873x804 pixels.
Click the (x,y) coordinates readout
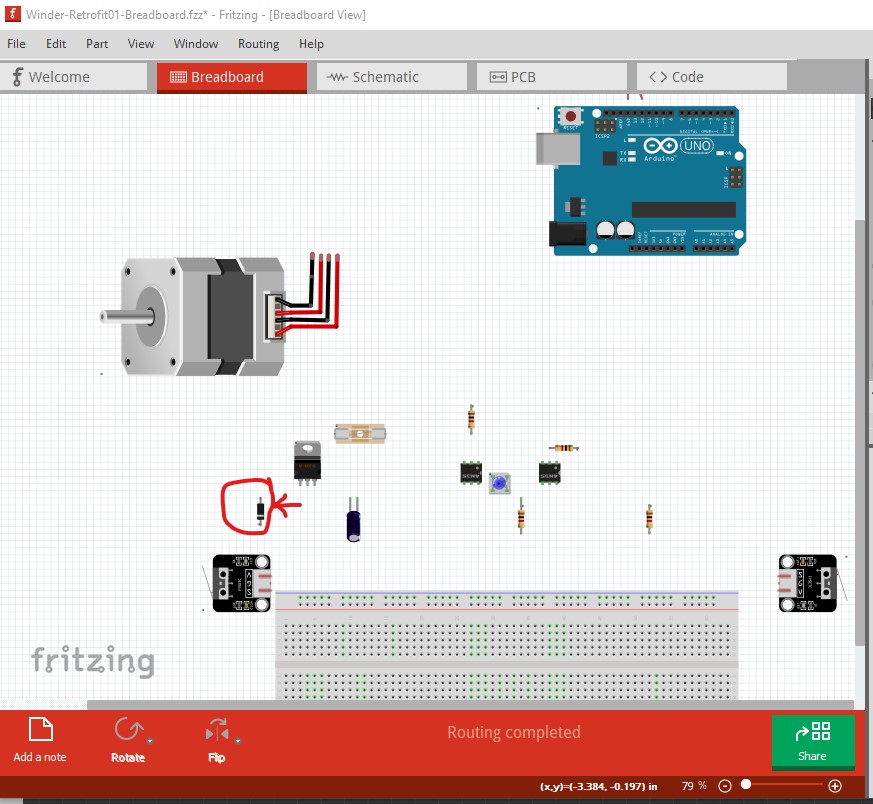coord(599,786)
